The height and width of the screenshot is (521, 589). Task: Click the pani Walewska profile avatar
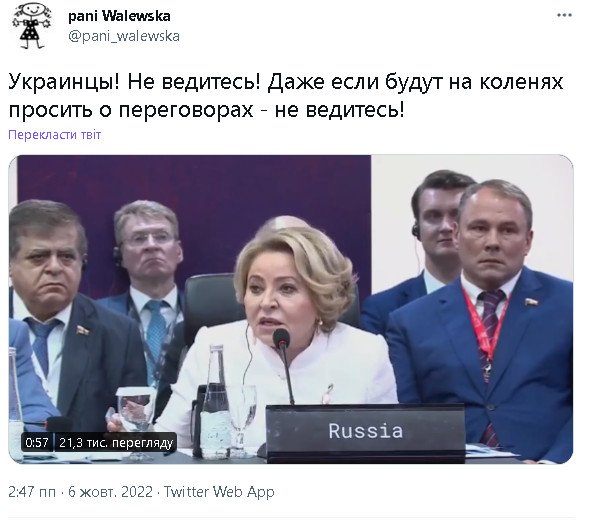pos(32,26)
